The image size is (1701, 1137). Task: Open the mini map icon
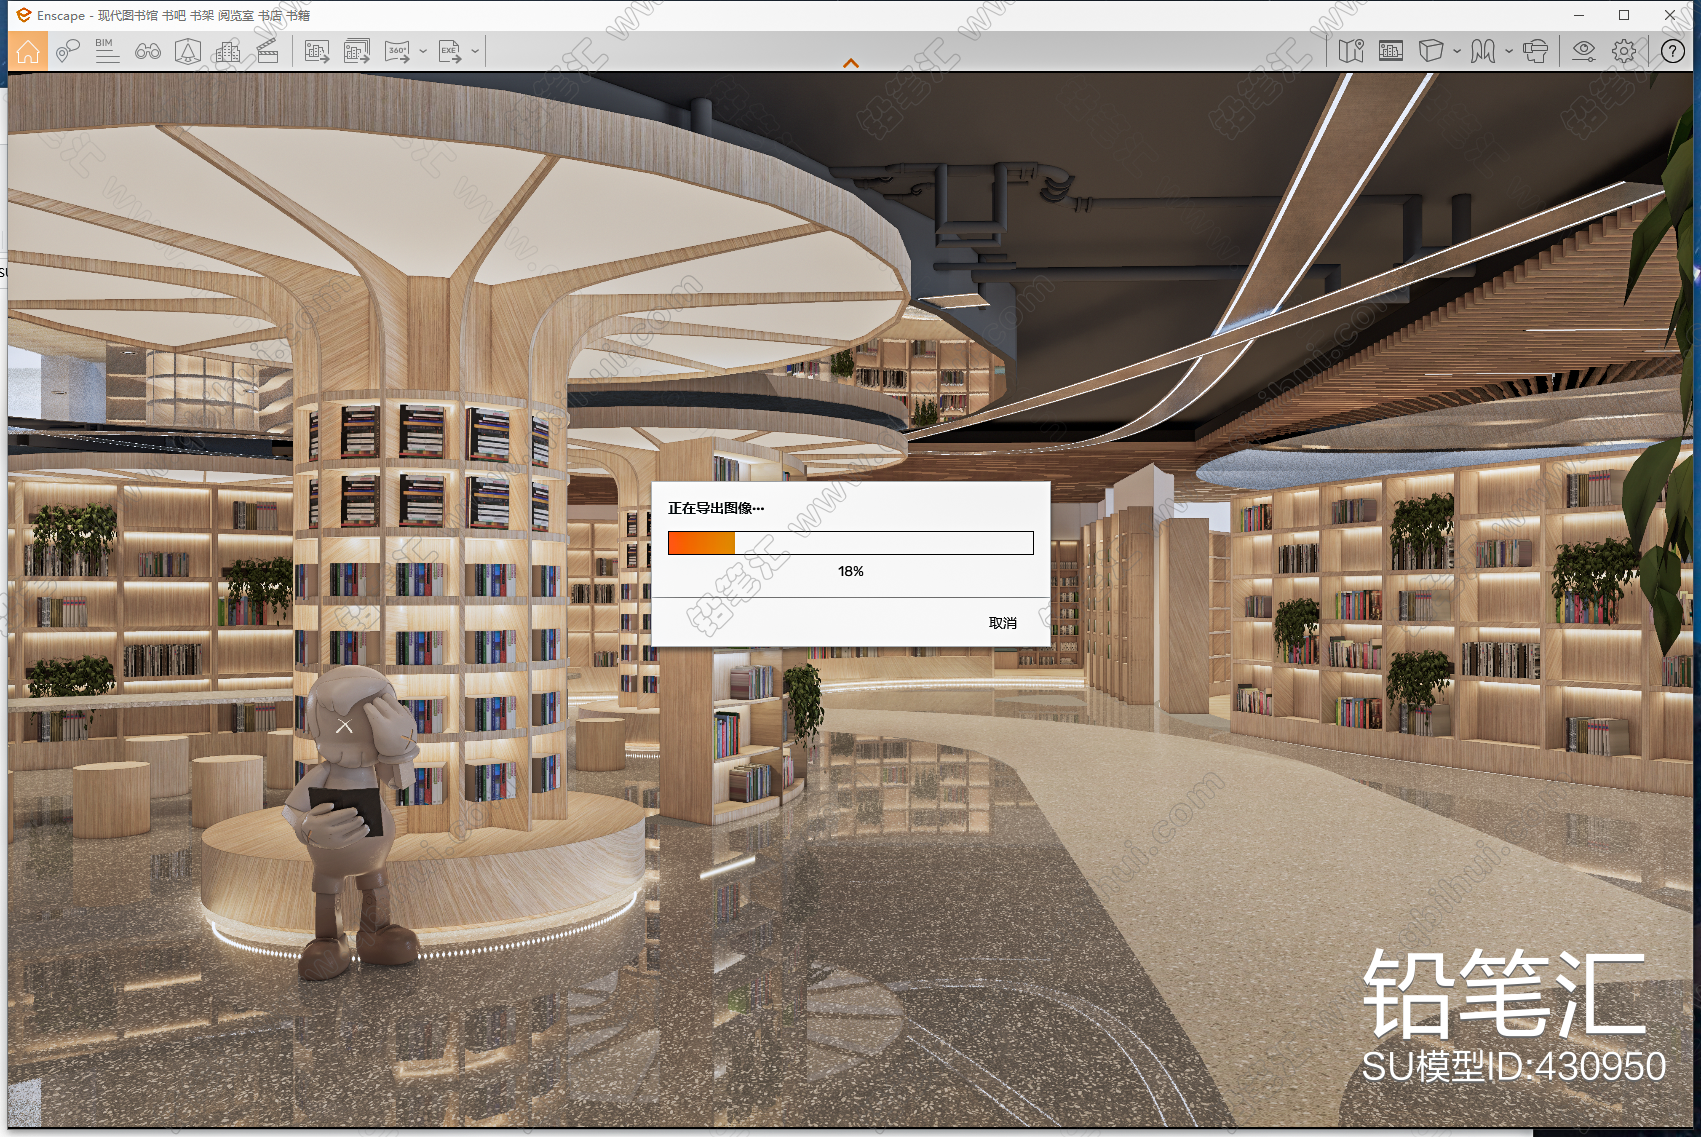pyautogui.click(x=1351, y=51)
